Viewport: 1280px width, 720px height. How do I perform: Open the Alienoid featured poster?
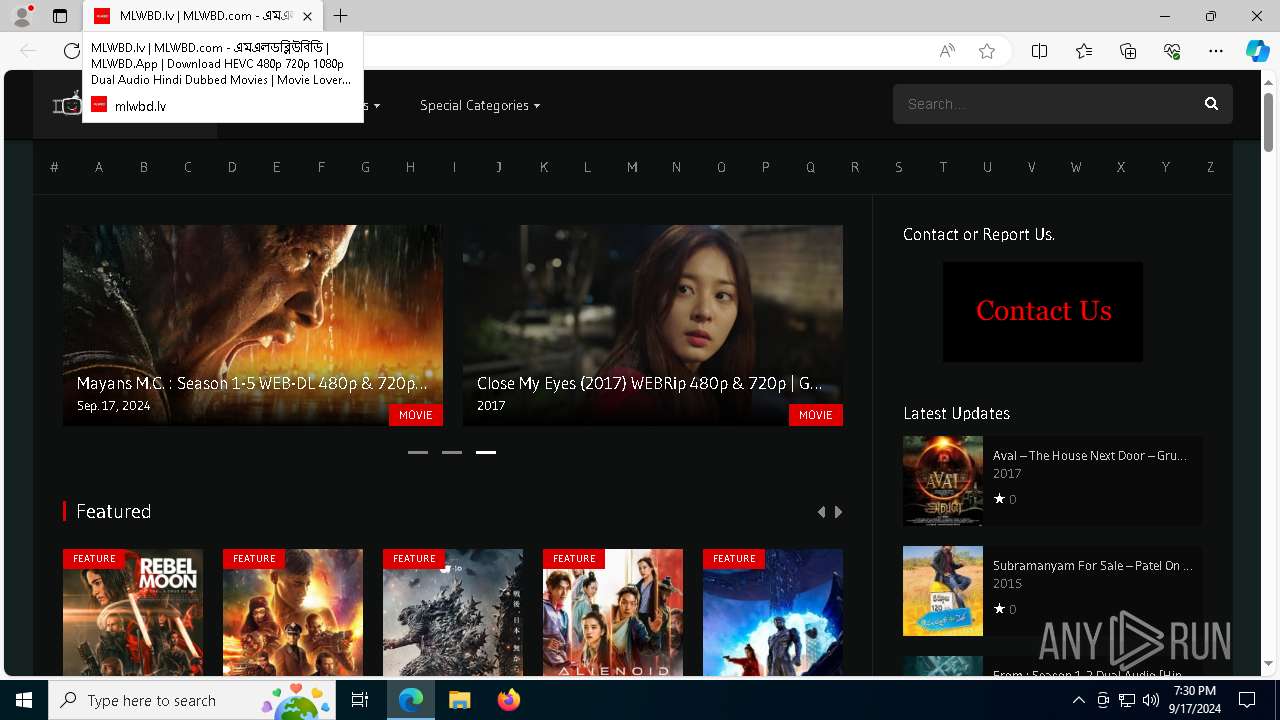click(613, 612)
